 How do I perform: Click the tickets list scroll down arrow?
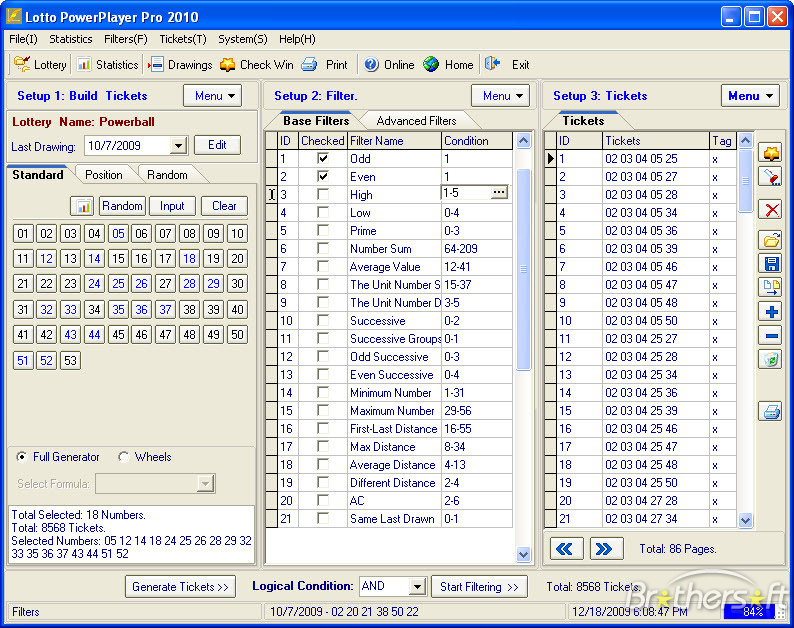tap(745, 520)
